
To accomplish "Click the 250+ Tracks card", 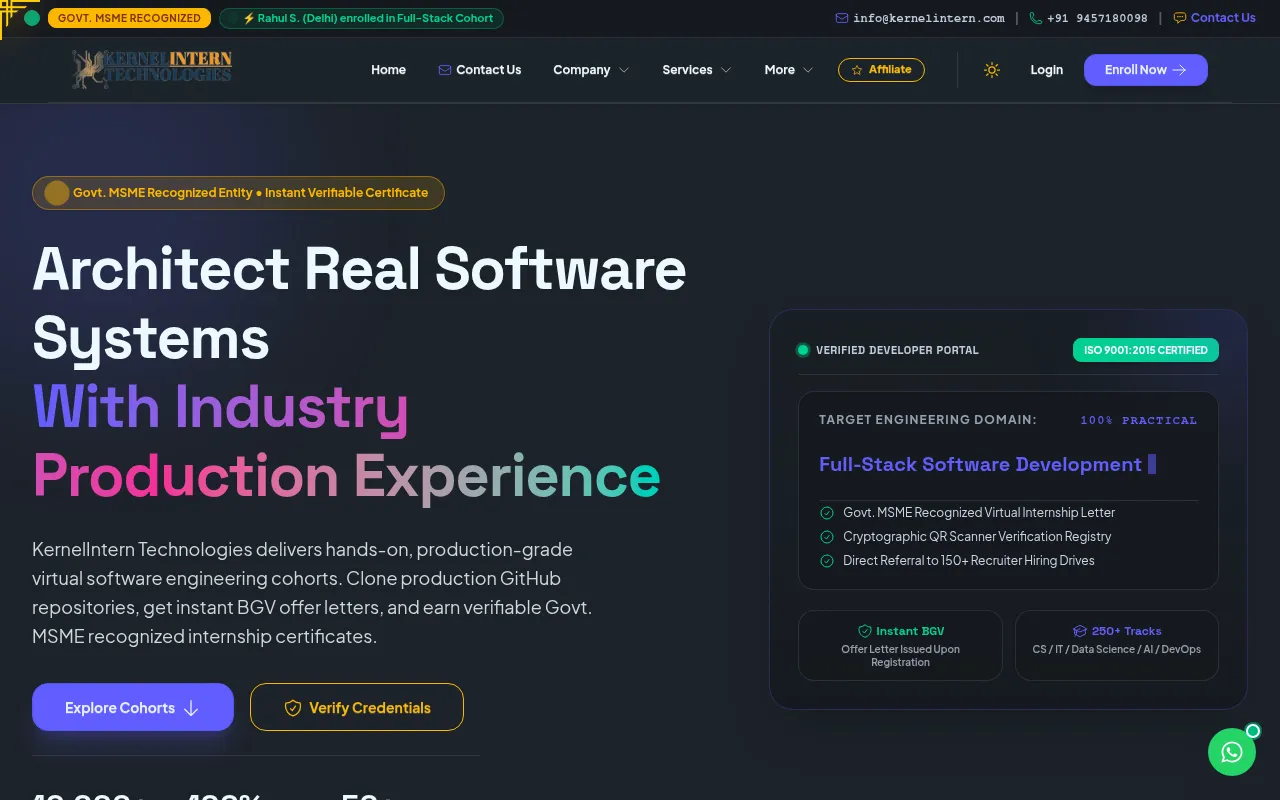I will tap(1117, 645).
